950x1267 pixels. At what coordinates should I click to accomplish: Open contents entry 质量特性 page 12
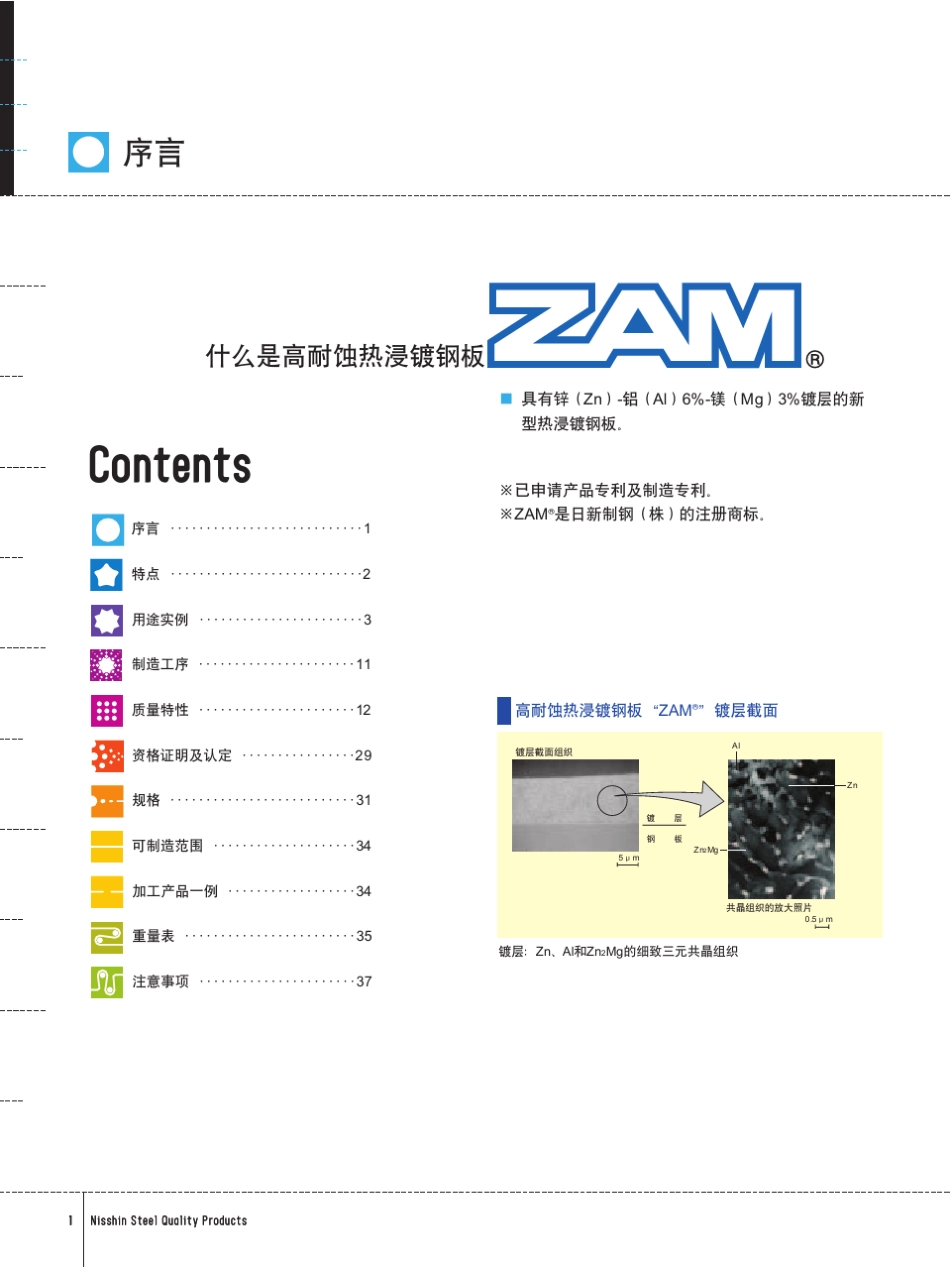pyautogui.click(x=251, y=710)
